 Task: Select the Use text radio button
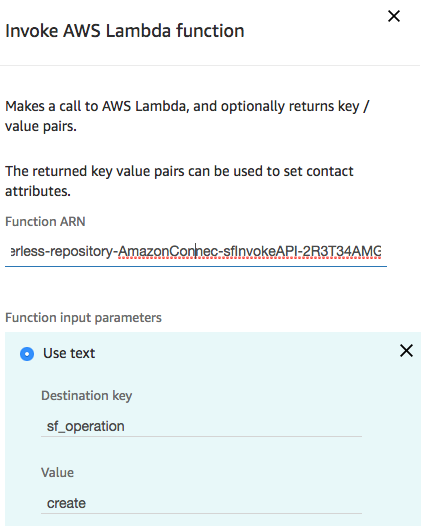point(27,354)
